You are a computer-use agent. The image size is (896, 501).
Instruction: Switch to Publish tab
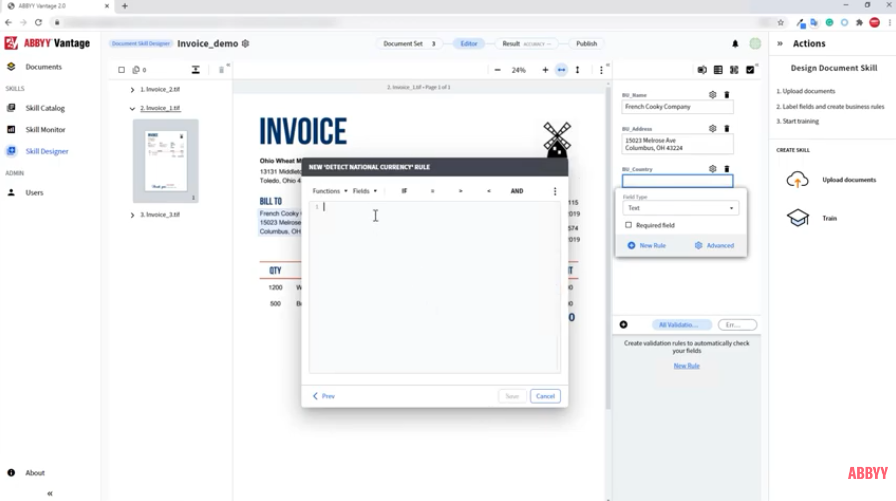(586, 43)
